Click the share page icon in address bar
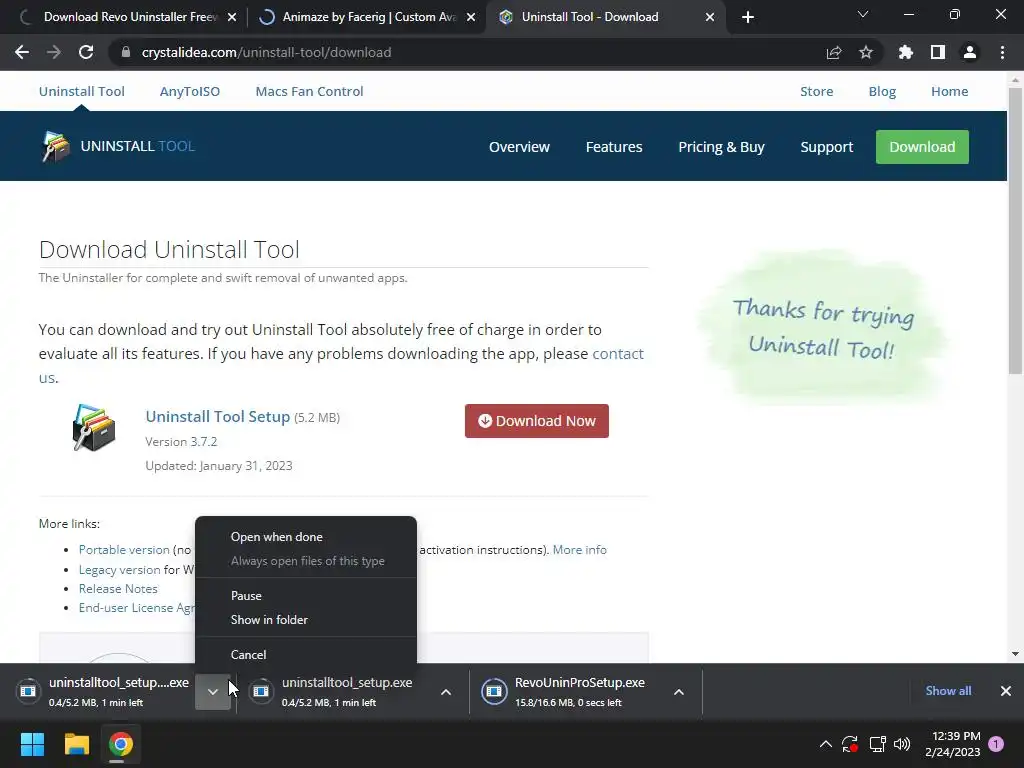This screenshot has height=768, width=1024. tap(834, 52)
